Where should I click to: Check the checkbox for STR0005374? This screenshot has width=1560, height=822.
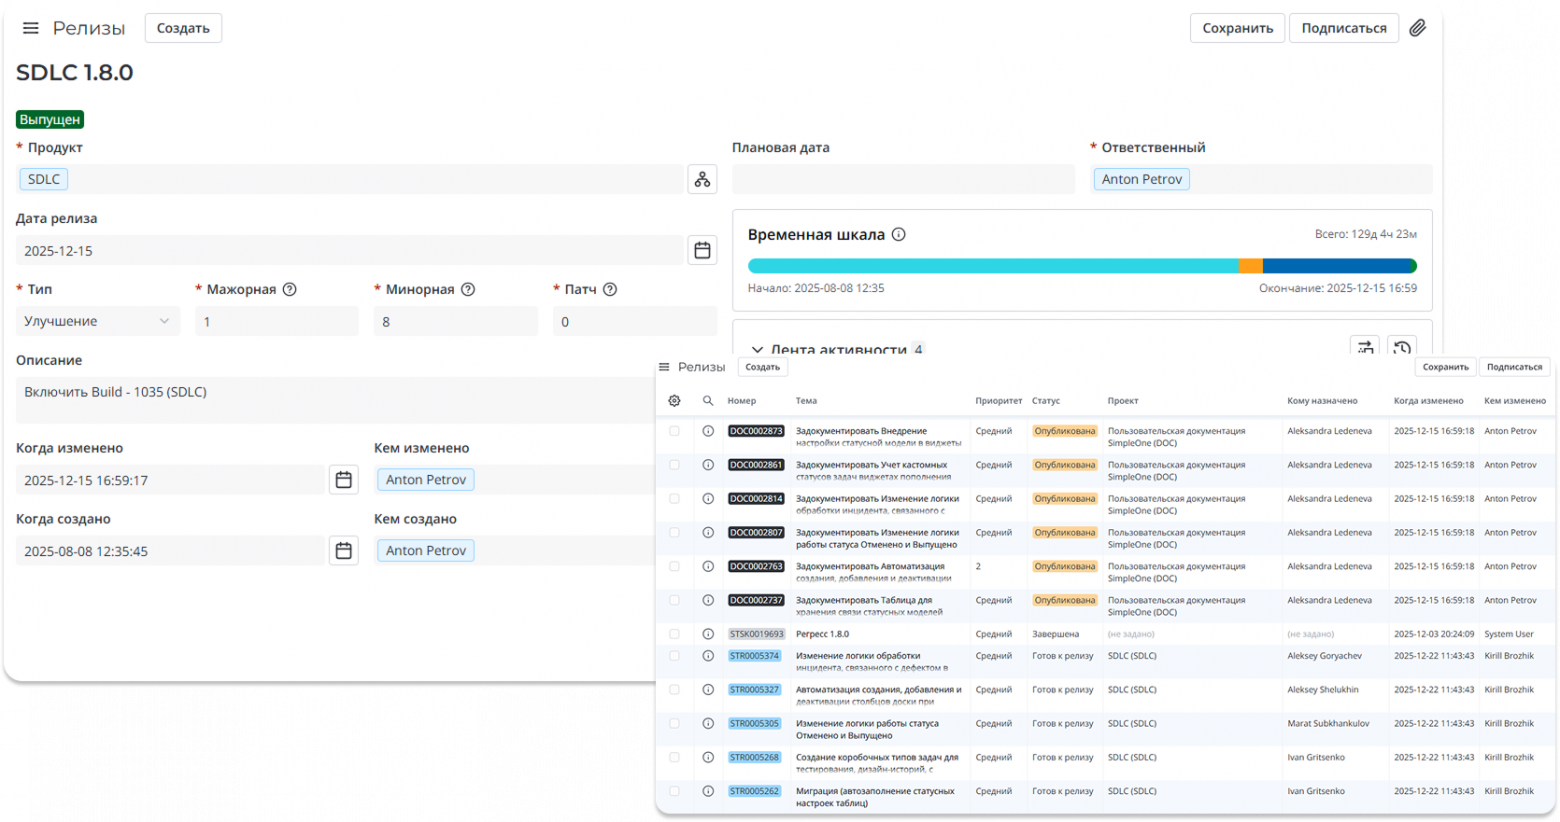pyautogui.click(x=674, y=656)
